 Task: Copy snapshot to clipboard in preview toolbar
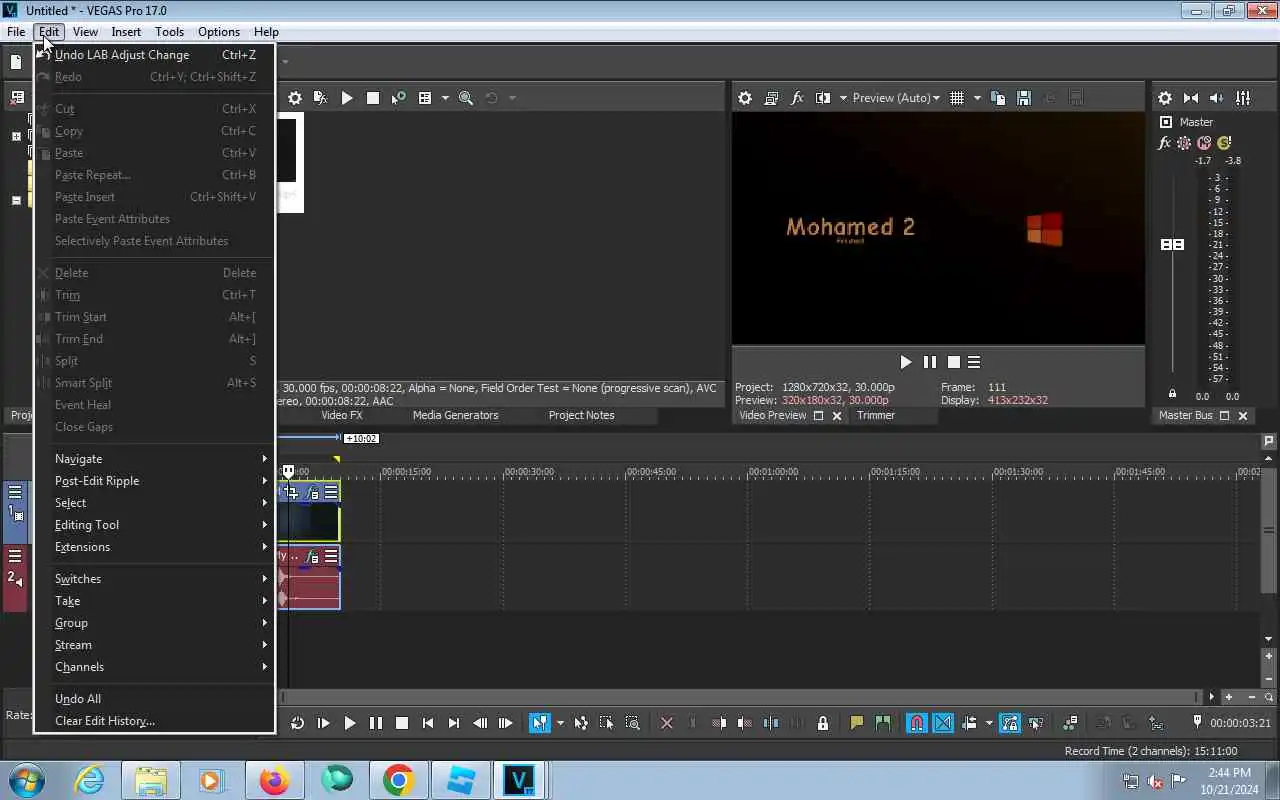(998, 98)
